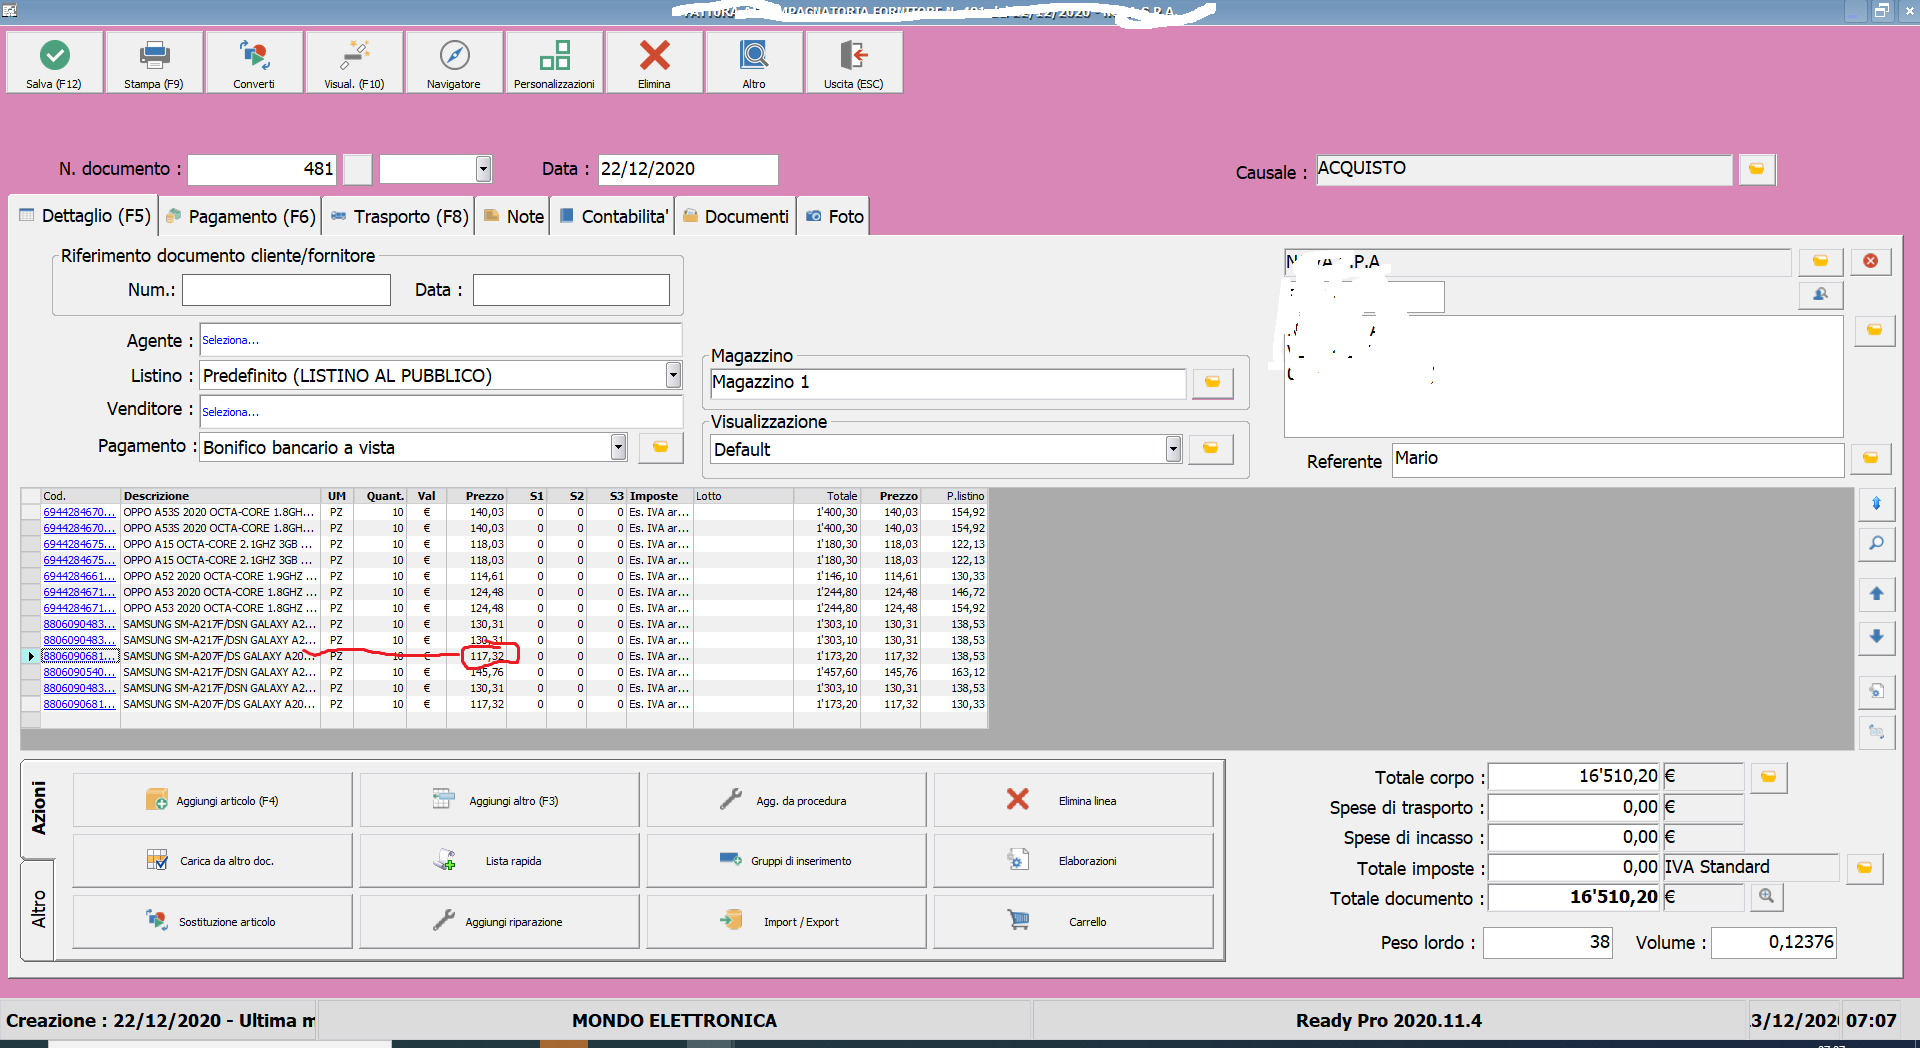Click Sostituzione articolo button

pos(212,921)
